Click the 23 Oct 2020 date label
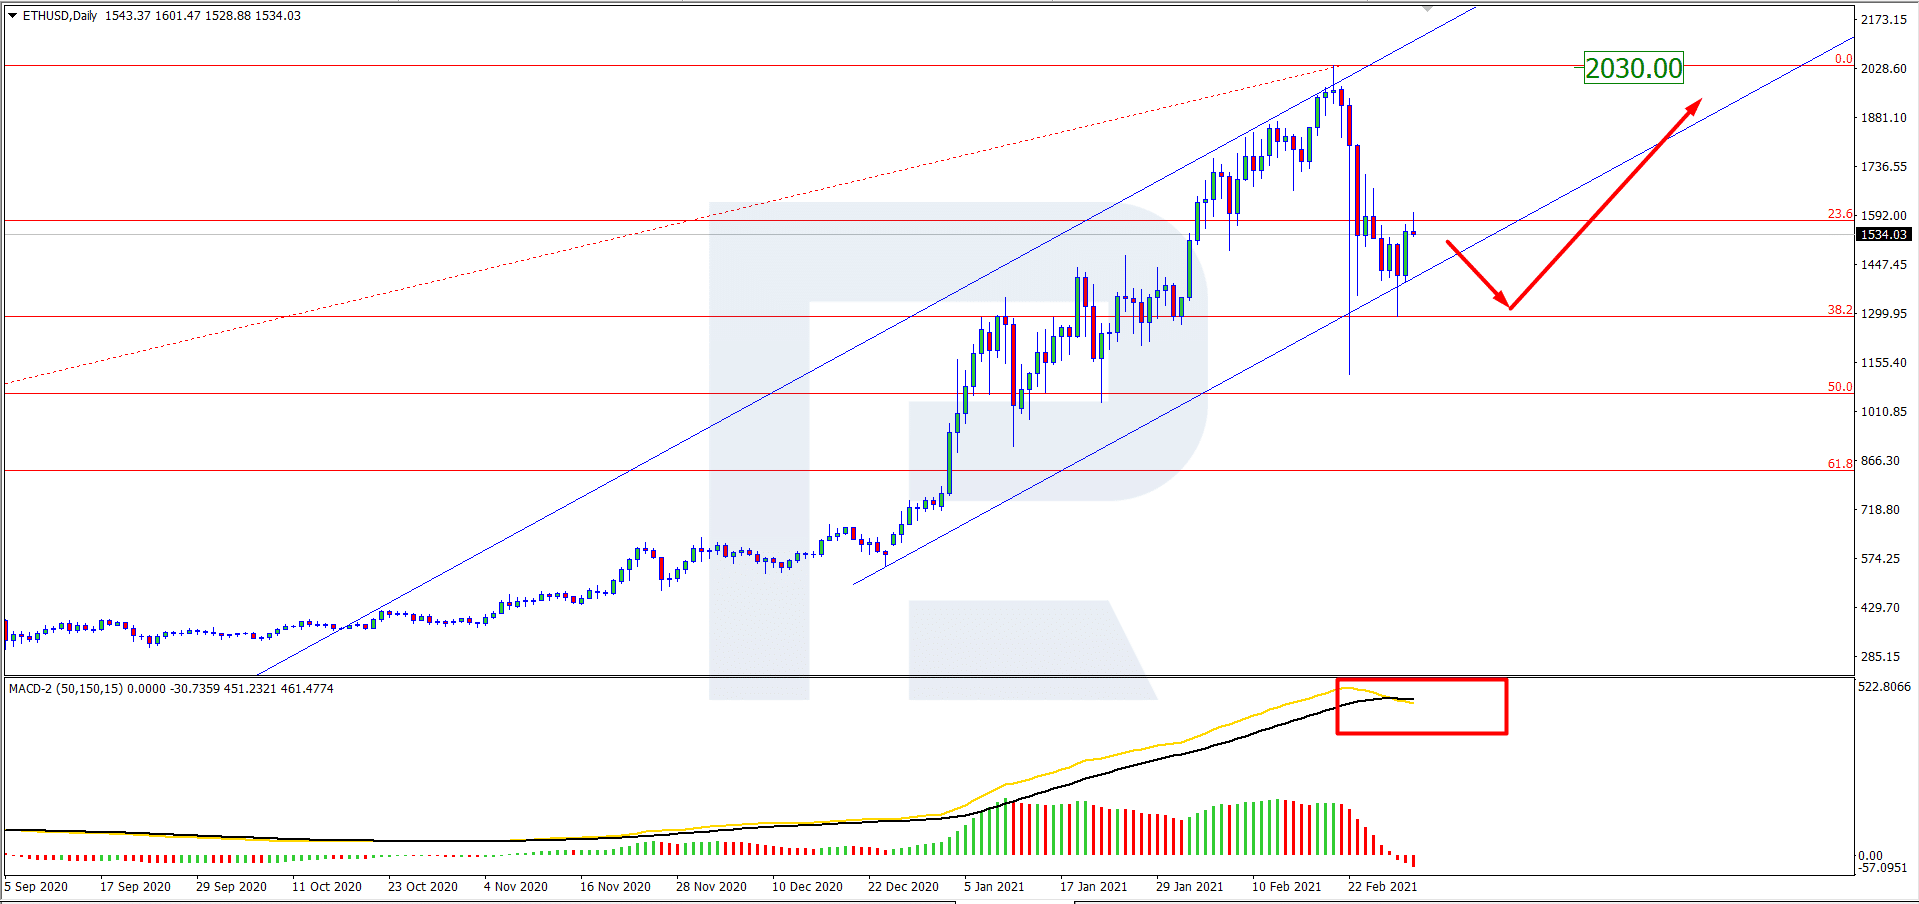1919x904 pixels. point(423,887)
